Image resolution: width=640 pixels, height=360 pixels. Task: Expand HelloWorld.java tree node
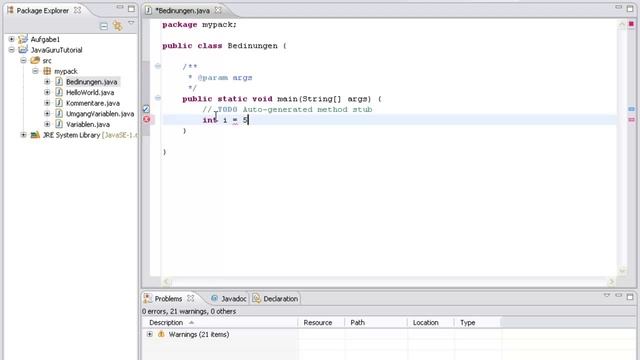(47, 92)
